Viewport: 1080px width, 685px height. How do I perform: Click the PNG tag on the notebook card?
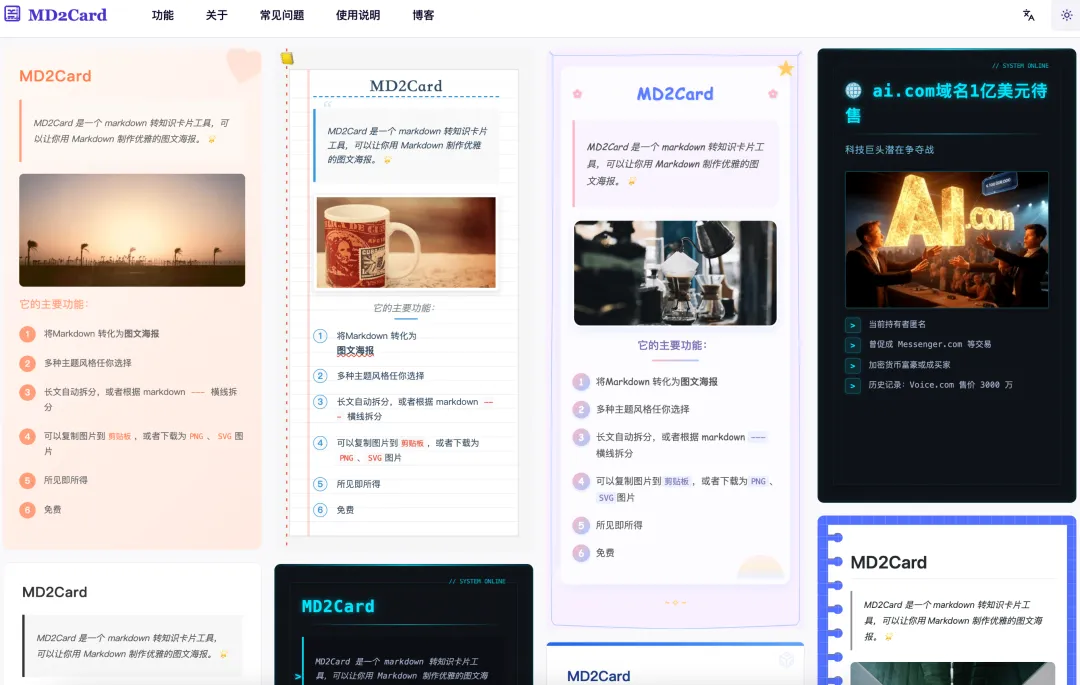pyautogui.click(x=346, y=458)
